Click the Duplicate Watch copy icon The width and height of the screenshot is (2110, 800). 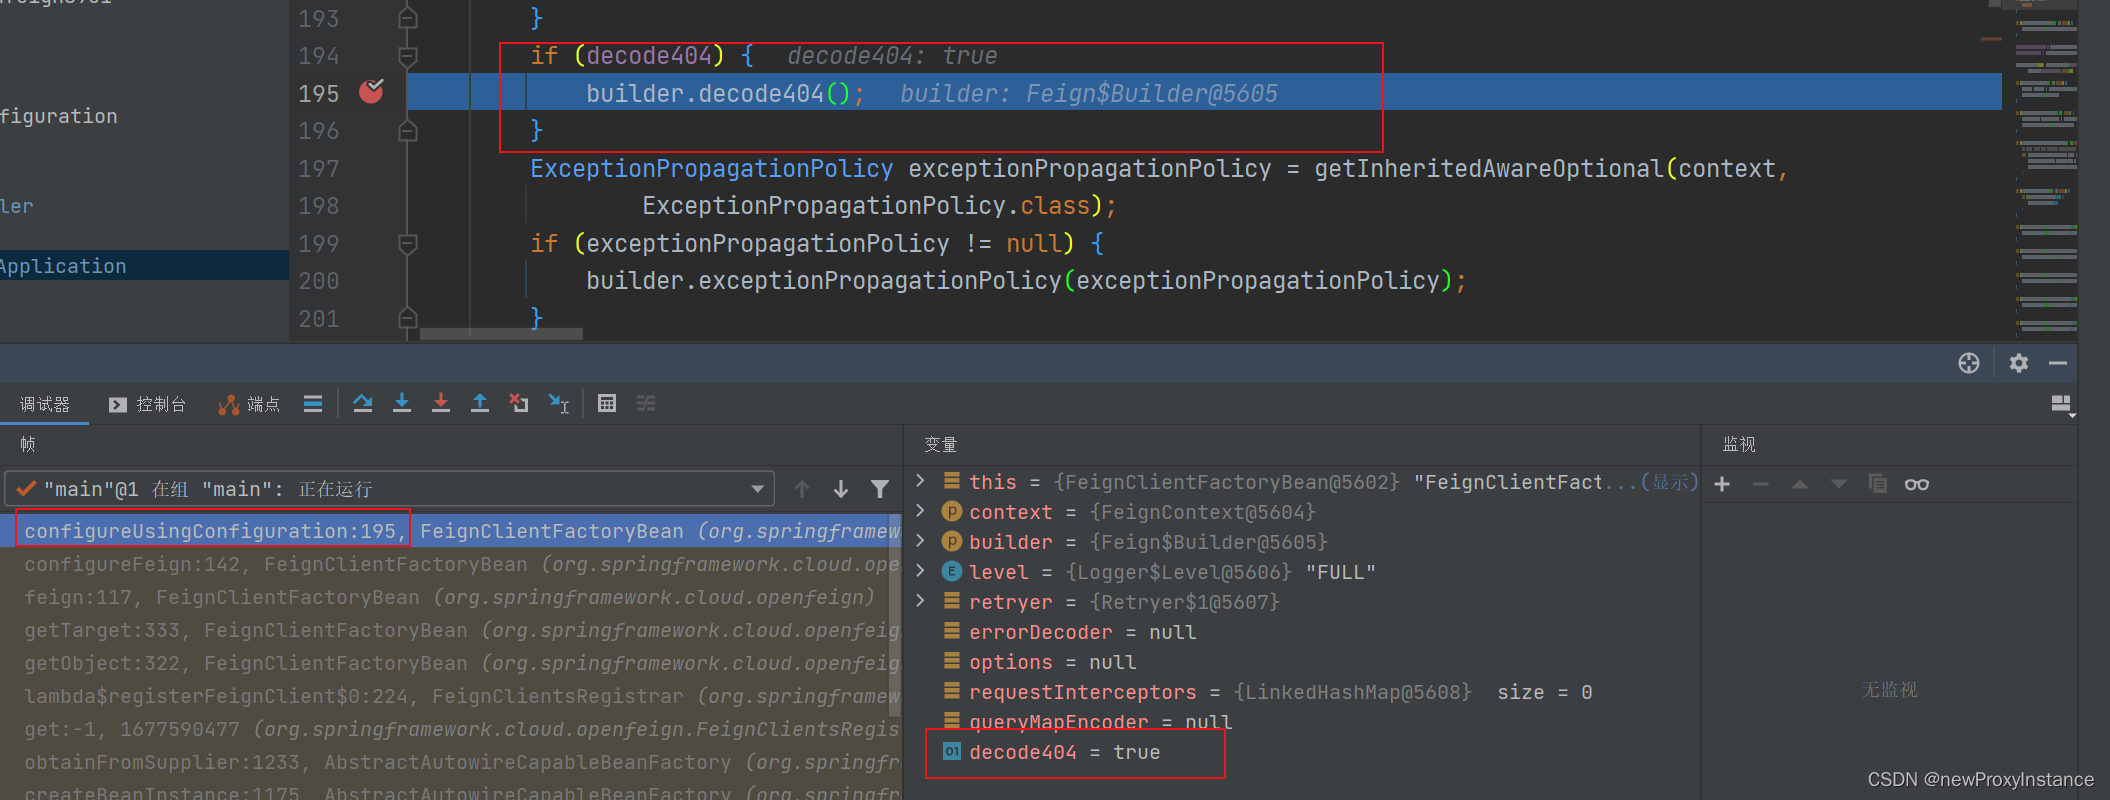click(1878, 485)
